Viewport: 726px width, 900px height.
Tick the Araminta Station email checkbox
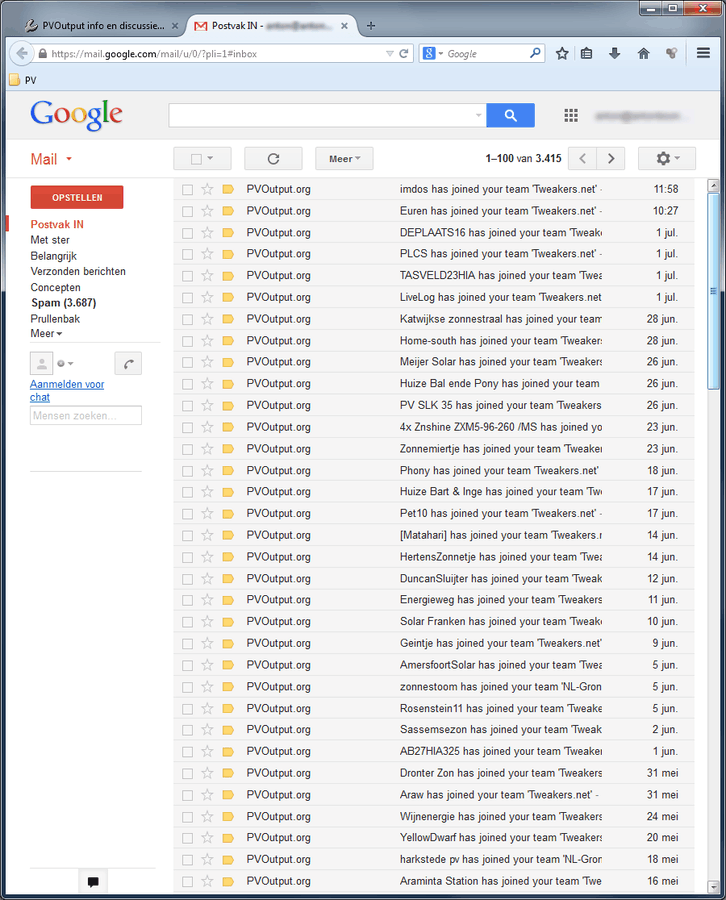(x=187, y=881)
